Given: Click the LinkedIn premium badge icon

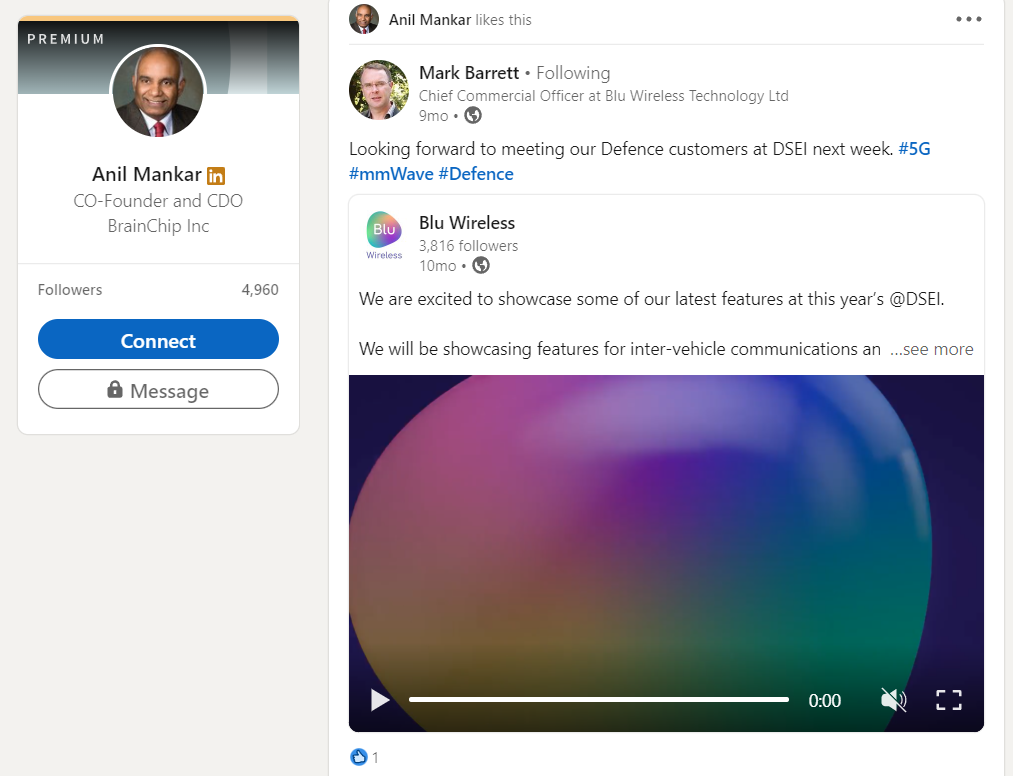Looking at the screenshot, I should tap(216, 176).
